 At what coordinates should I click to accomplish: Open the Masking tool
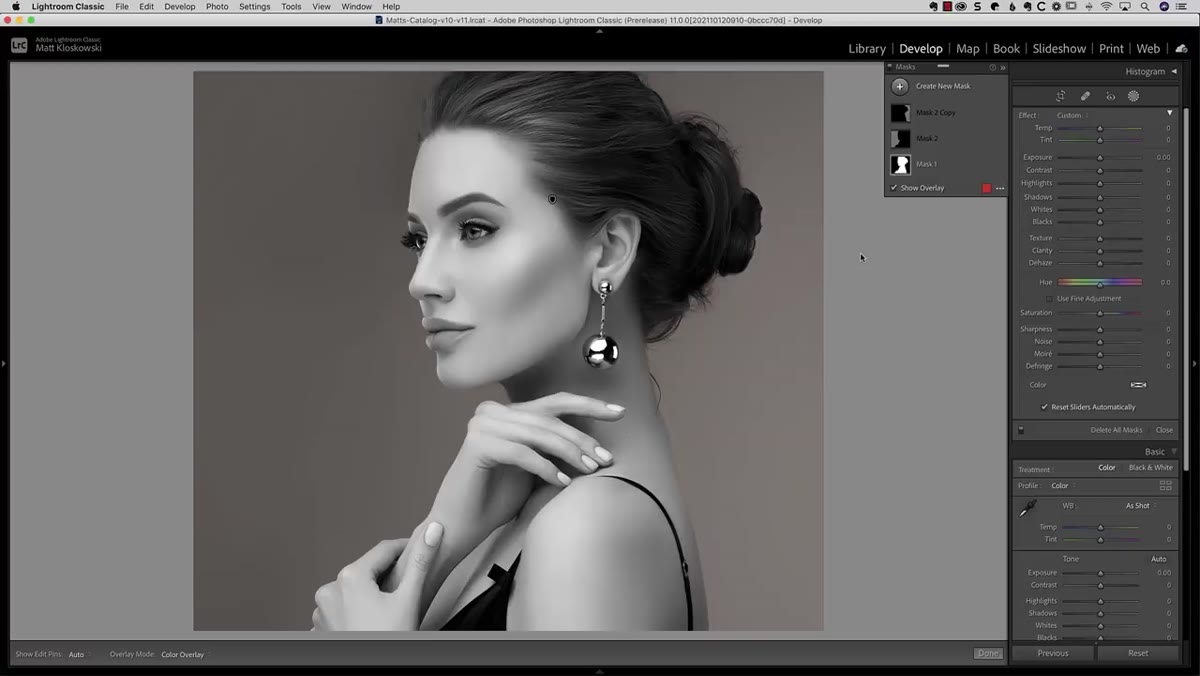coord(1134,96)
